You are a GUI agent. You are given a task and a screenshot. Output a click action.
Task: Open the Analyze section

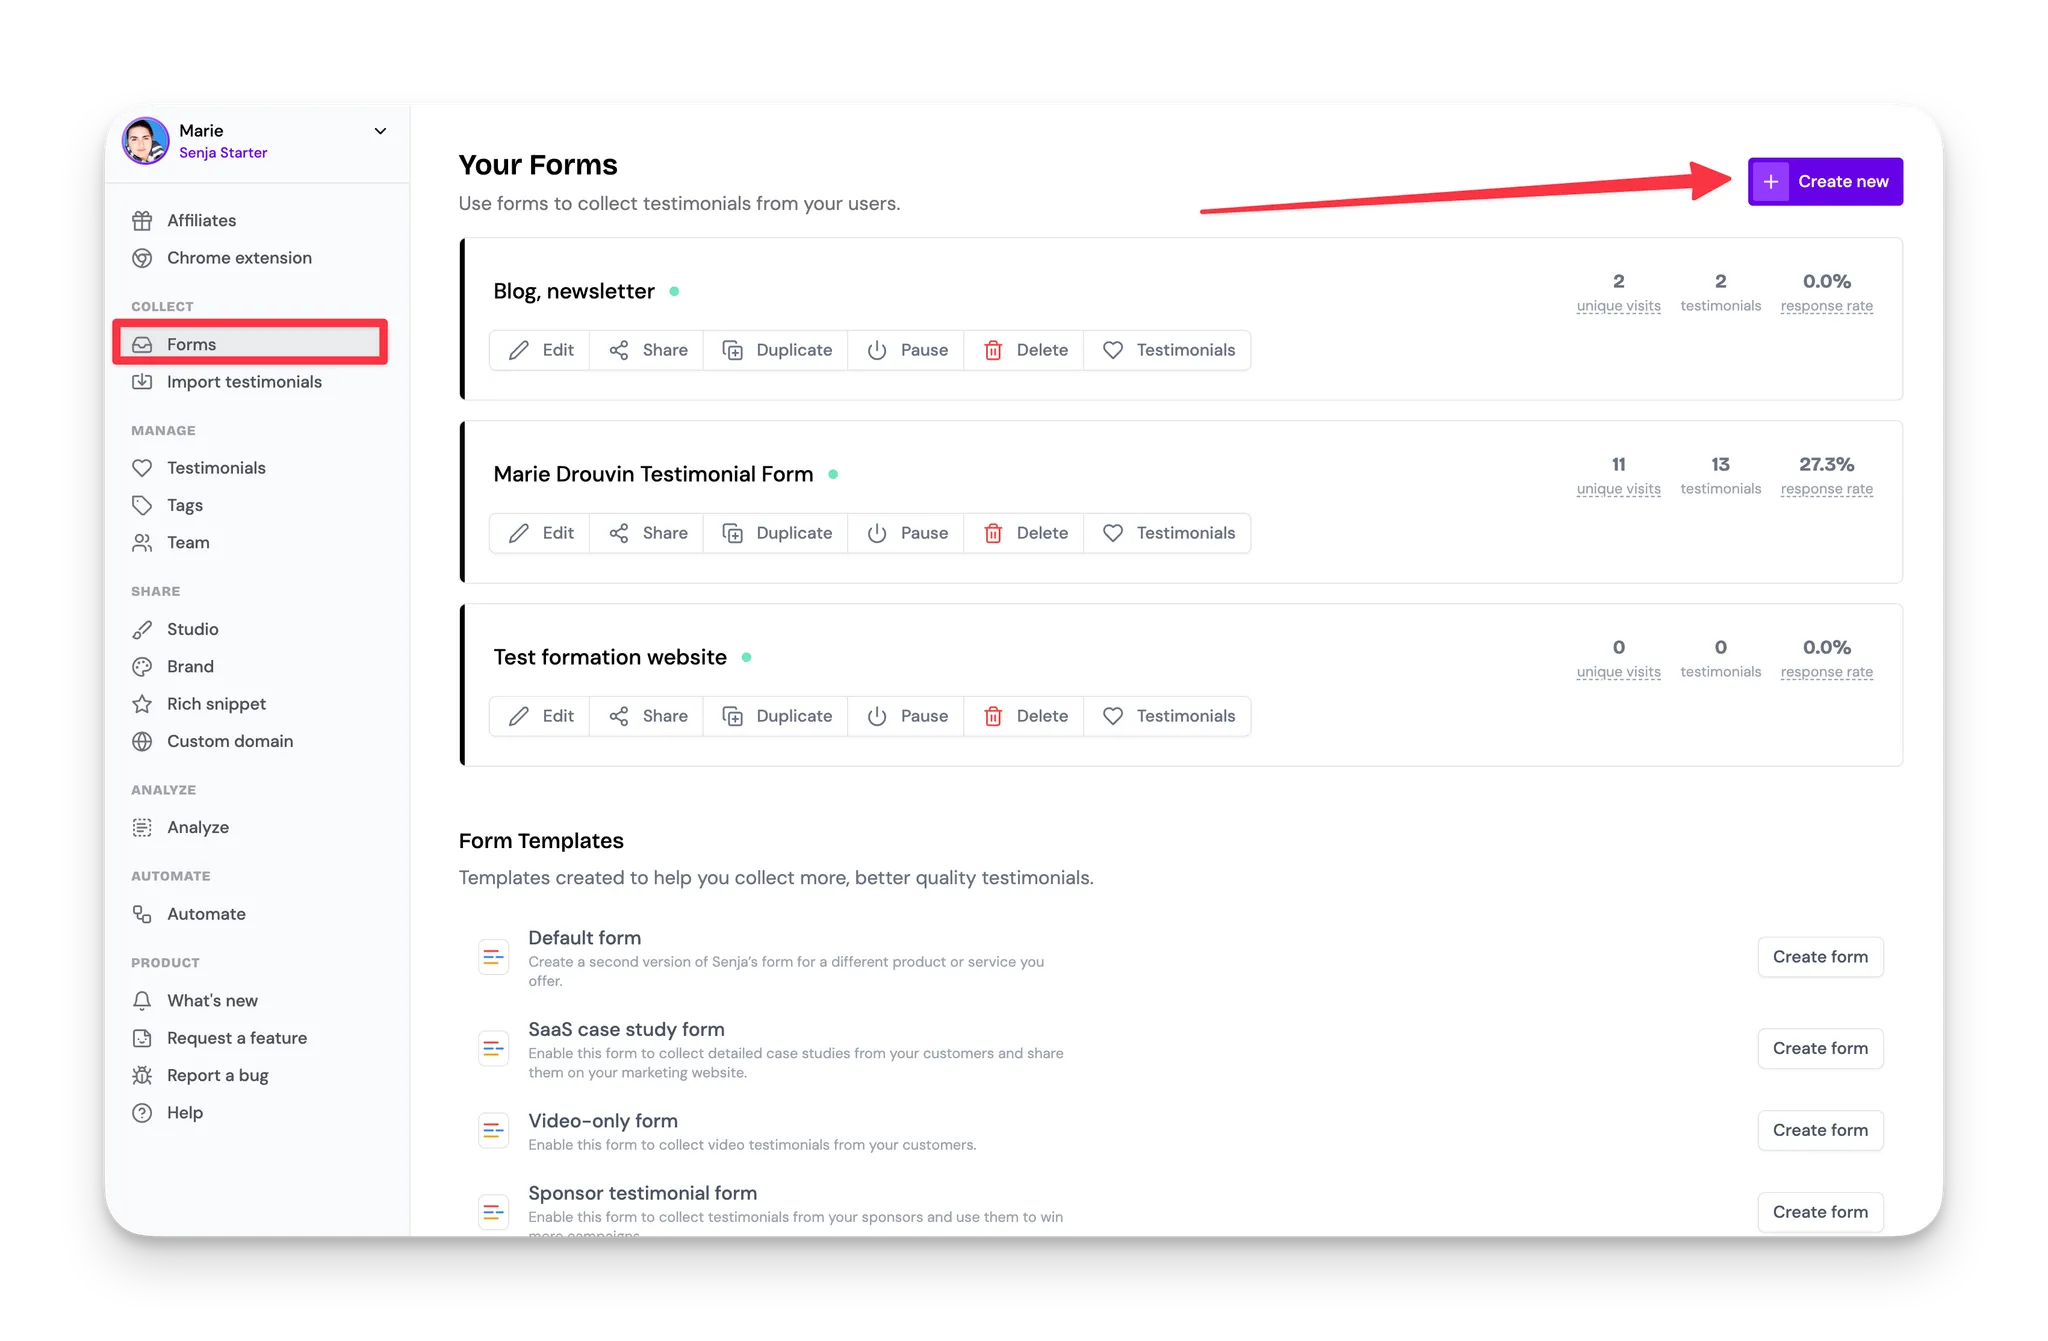(x=197, y=827)
